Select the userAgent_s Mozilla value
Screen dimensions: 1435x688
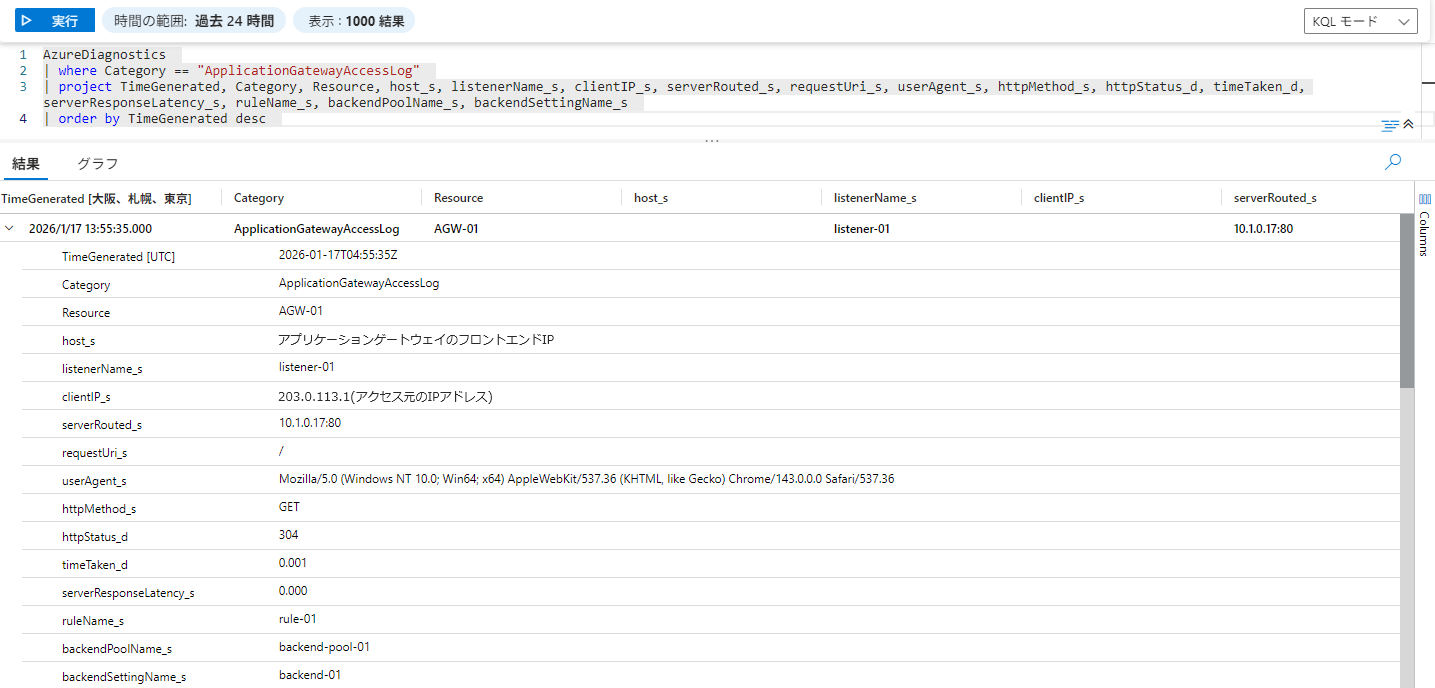tap(586, 479)
